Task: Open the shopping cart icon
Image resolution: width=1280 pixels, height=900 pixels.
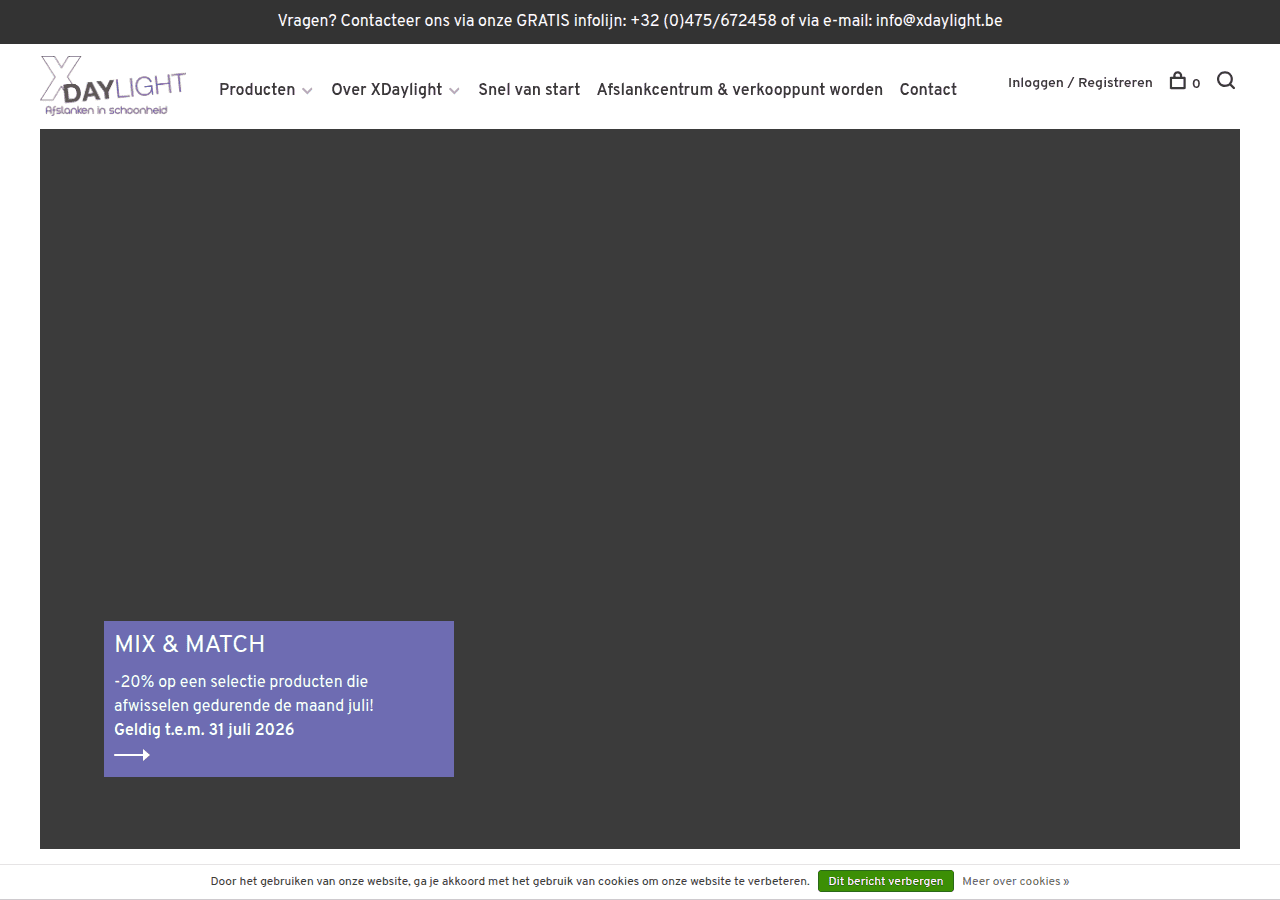Action: (x=1178, y=81)
